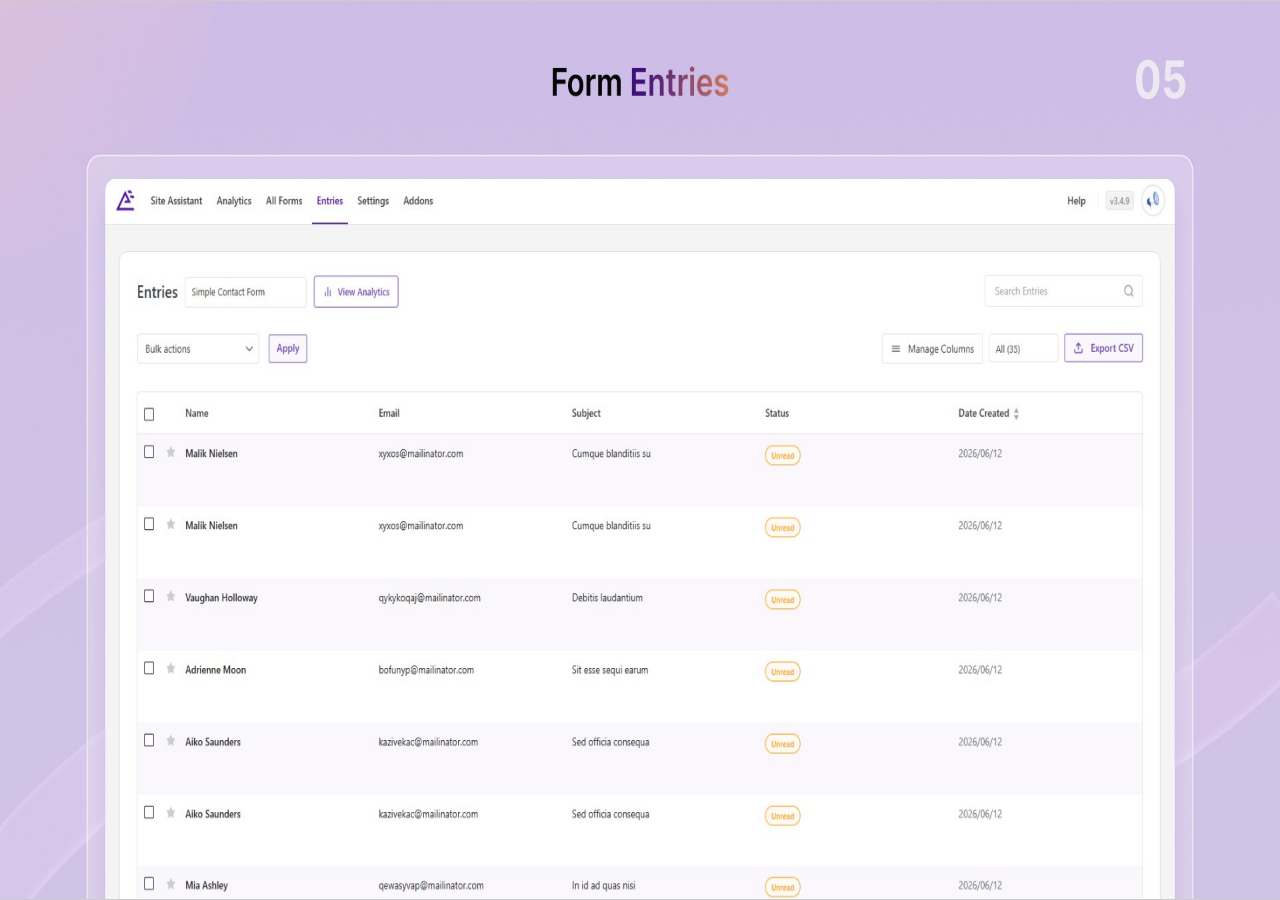Click the magnifier icon in Search Entries

1129,291
